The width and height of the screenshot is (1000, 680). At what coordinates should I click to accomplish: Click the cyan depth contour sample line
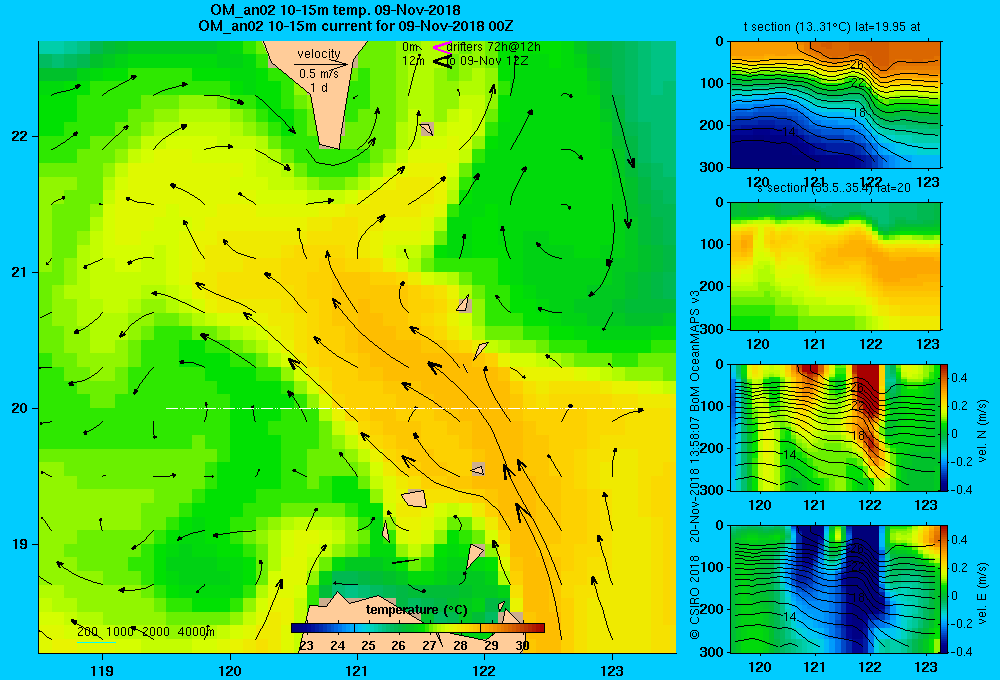point(97,642)
